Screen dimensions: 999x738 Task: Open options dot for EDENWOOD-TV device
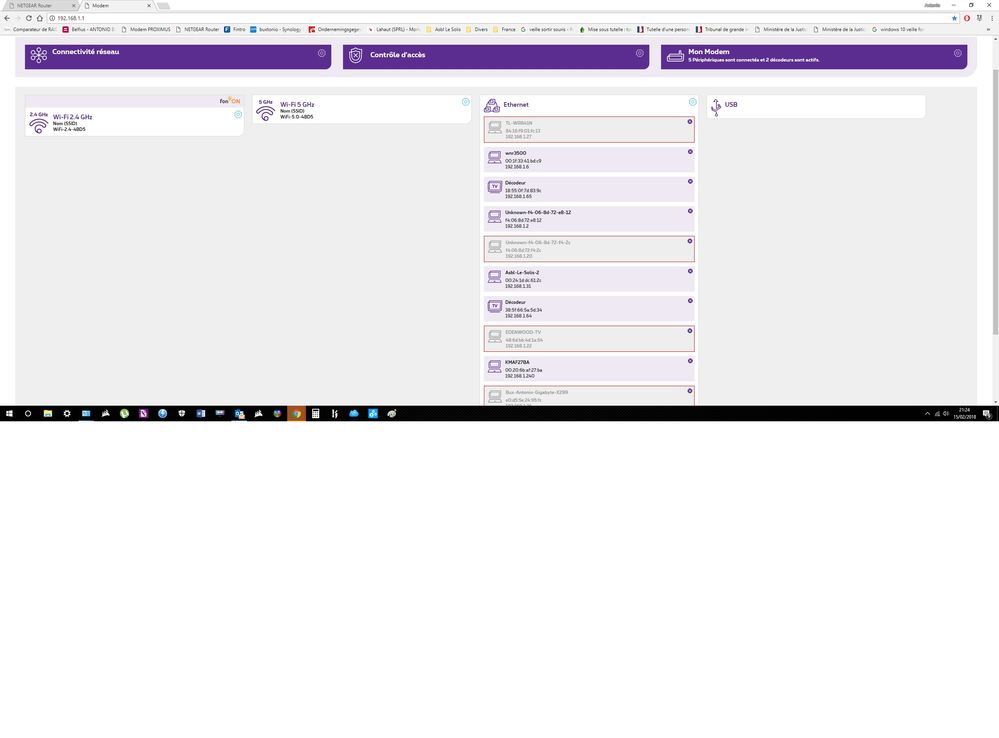[x=690, y=331]
